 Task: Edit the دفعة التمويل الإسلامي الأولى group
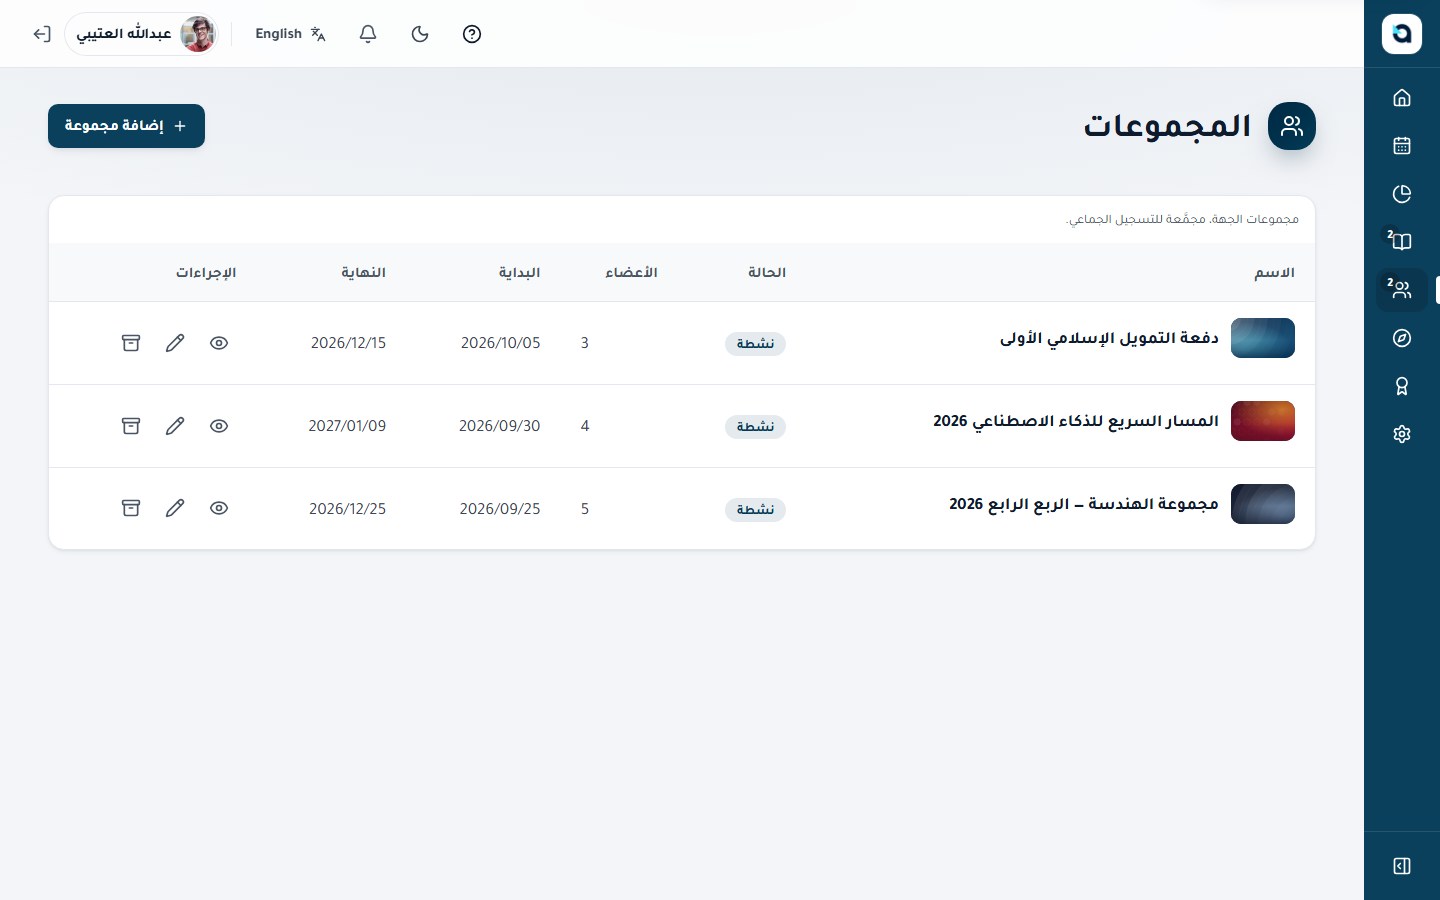(175, 343)
